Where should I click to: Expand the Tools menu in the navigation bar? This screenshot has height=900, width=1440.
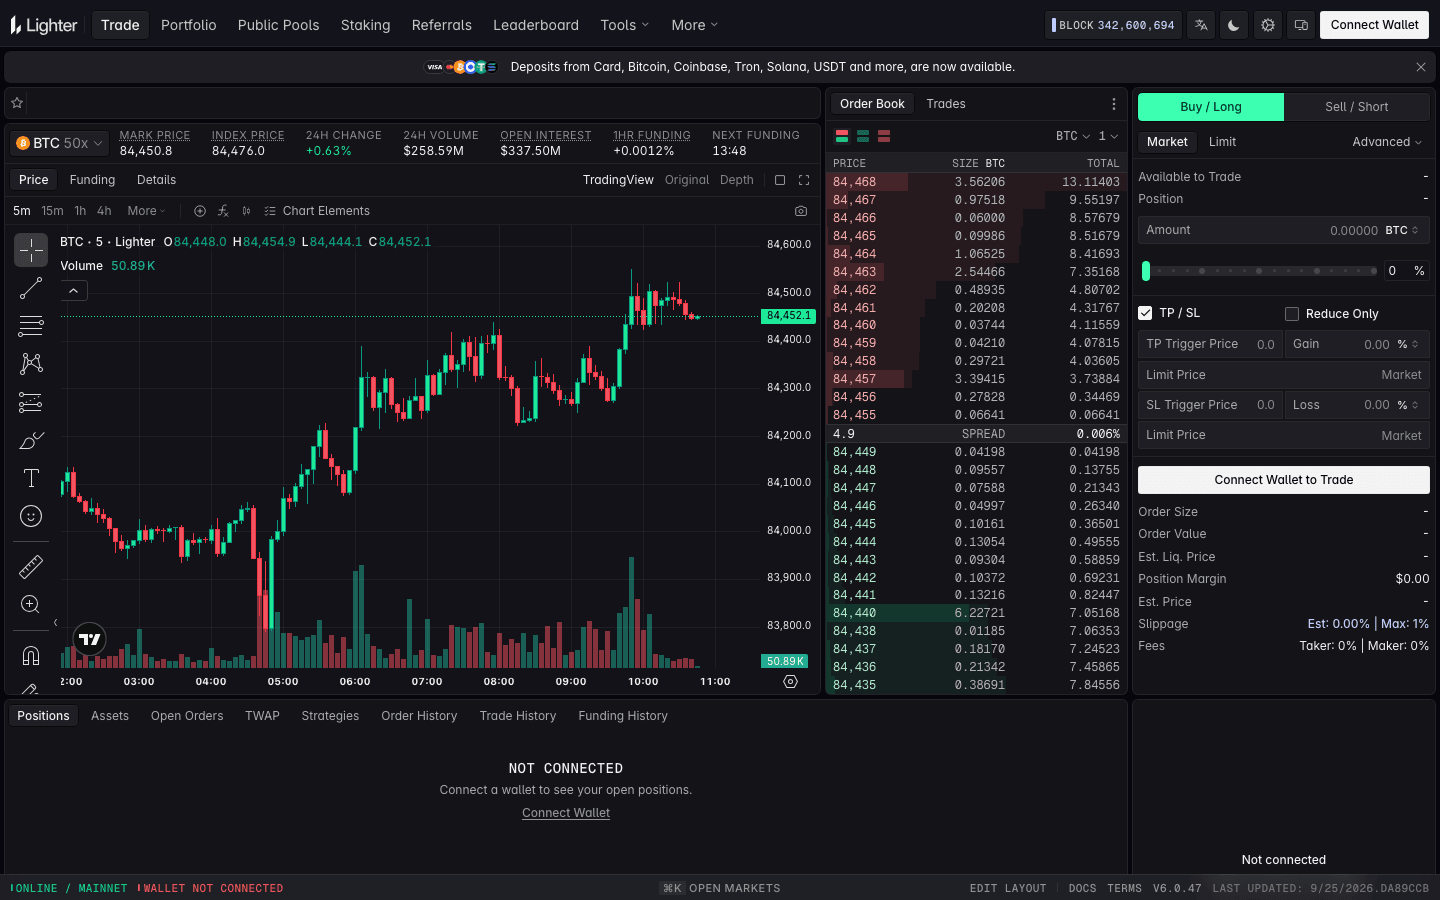pos(625,25)
